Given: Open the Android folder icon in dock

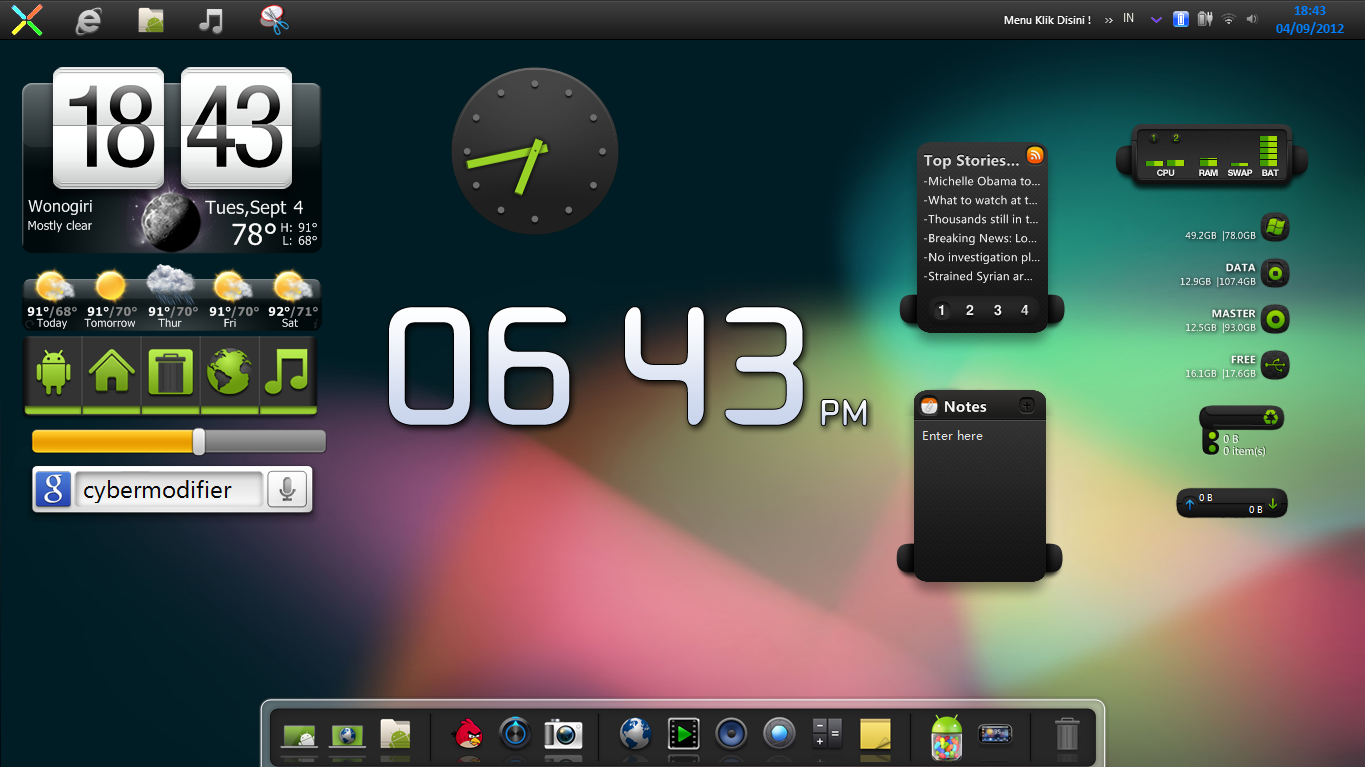Looking at the screenshot, I should click(395, 734).
